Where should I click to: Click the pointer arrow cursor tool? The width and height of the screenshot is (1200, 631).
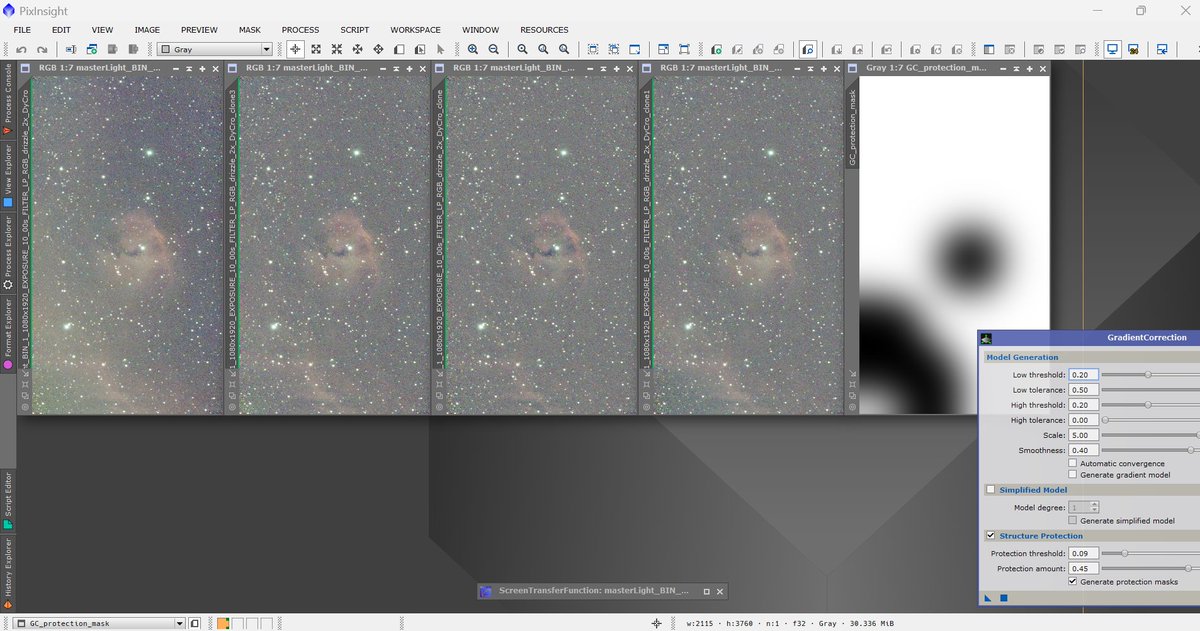tap(440, 49)
